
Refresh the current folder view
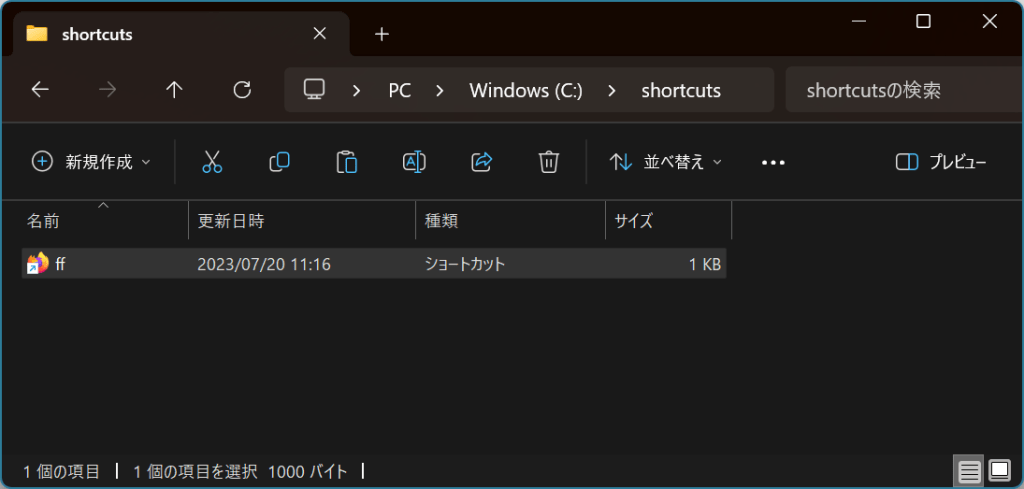[x=241, y=90]
